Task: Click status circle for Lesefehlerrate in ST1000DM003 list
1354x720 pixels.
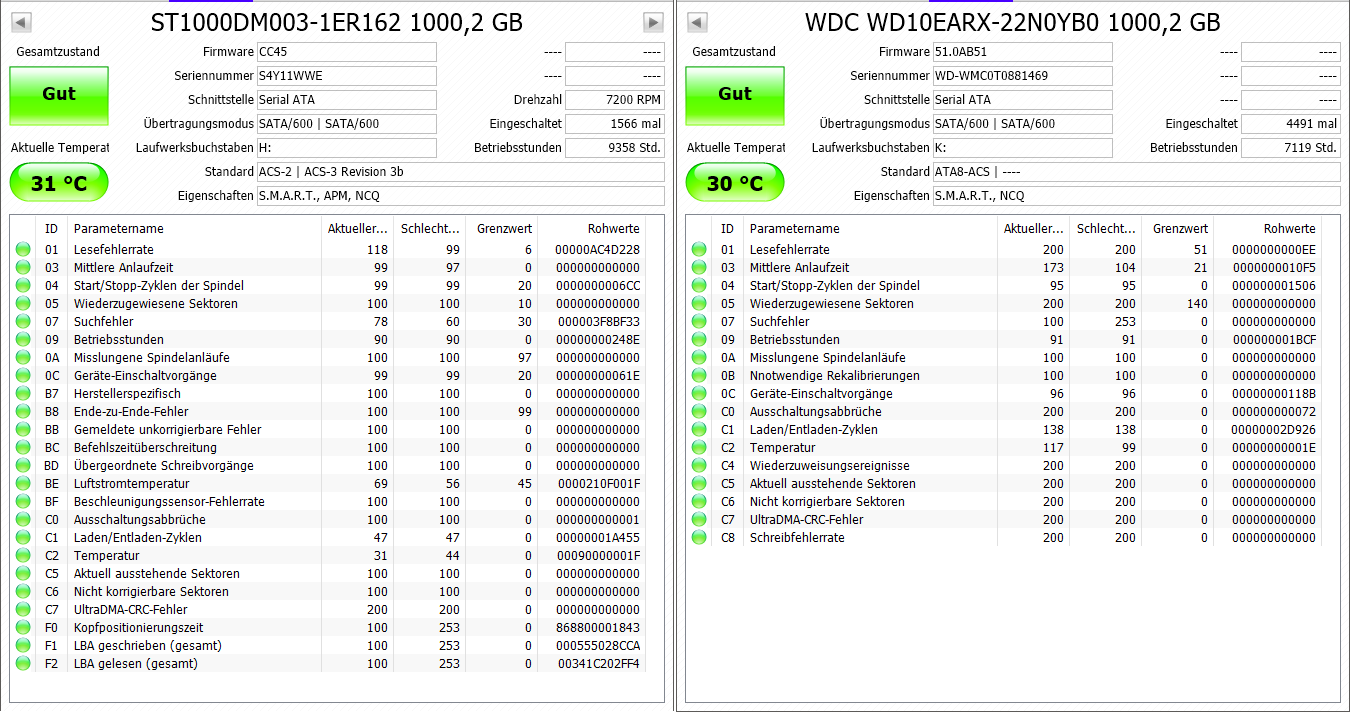Action: pos(23,250)
